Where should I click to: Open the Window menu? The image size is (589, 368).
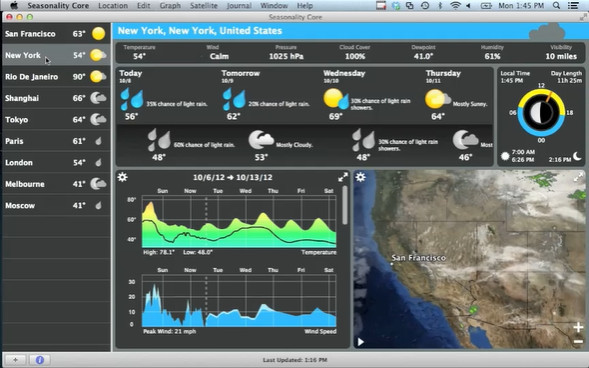coord(274,6)
